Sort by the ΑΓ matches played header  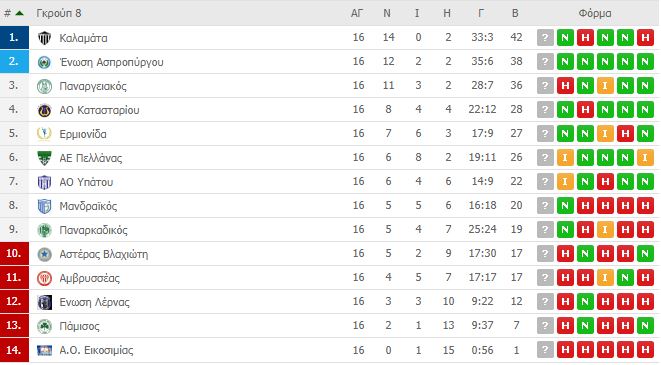coord(357,13)
